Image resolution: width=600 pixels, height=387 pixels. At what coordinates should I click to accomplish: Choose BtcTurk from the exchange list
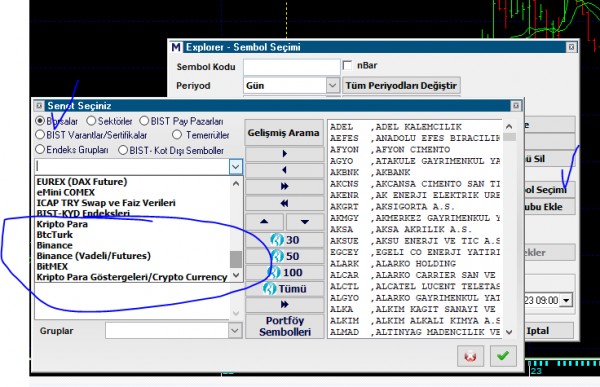(55, 235)
